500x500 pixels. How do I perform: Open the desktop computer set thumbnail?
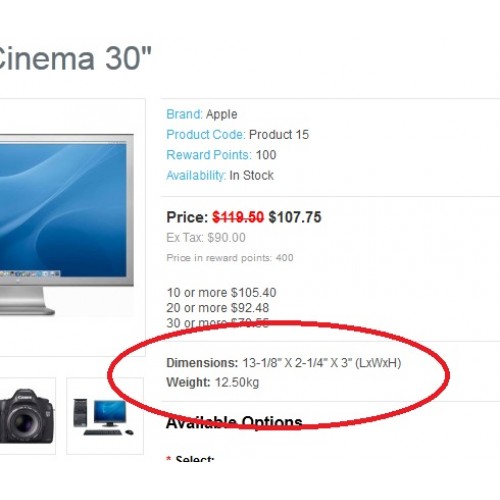pyautogui.click(x=105, y=416)
